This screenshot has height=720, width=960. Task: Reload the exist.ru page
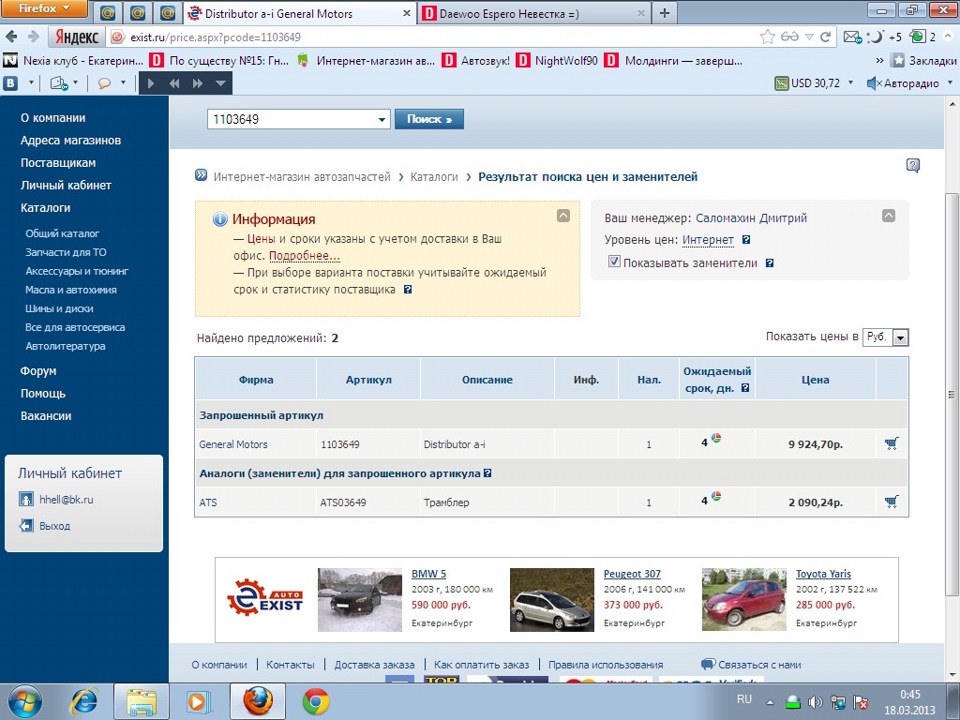825,37
